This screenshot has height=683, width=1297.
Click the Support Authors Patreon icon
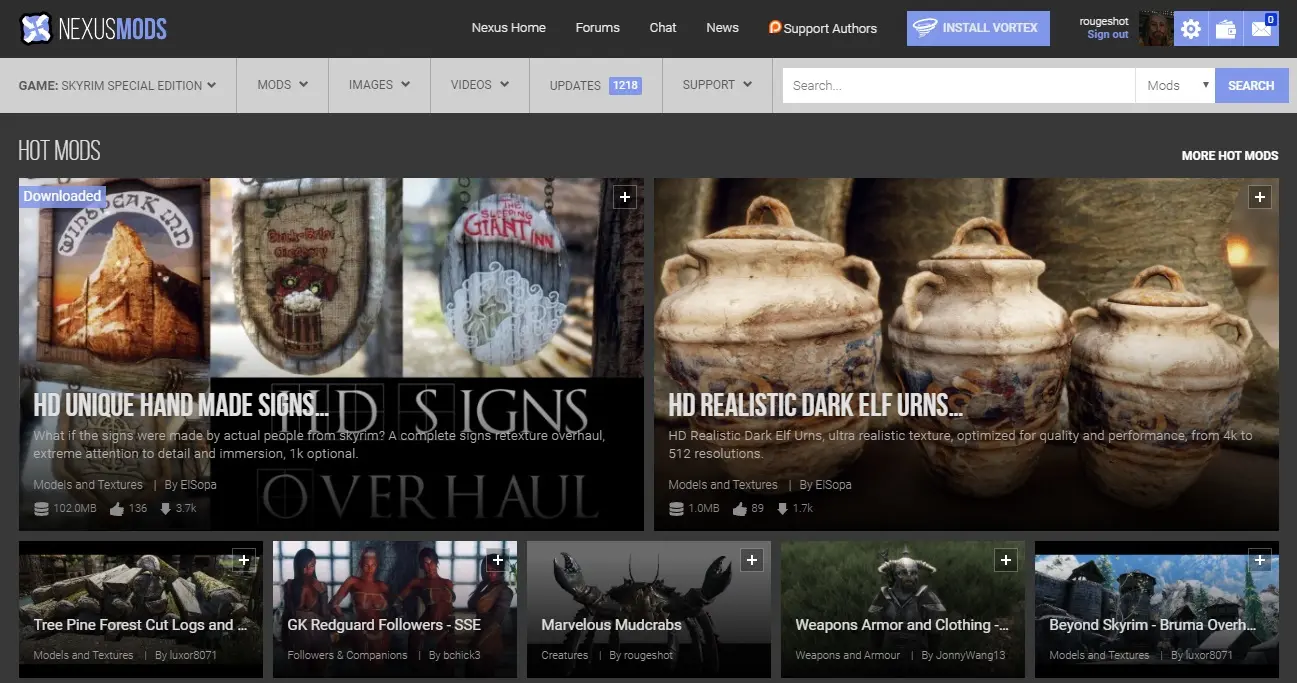point(774,27)
